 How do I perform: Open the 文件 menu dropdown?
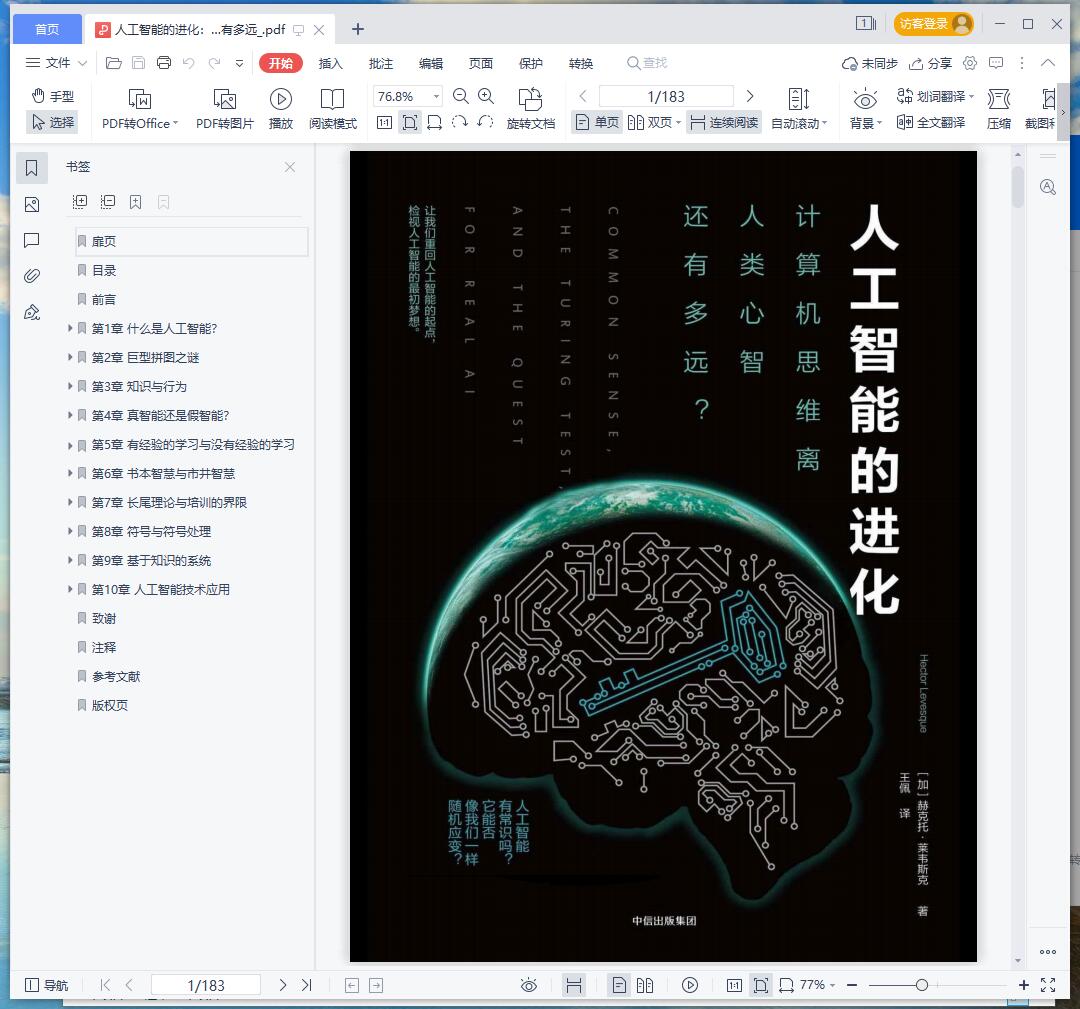click(x=56, y=63)
